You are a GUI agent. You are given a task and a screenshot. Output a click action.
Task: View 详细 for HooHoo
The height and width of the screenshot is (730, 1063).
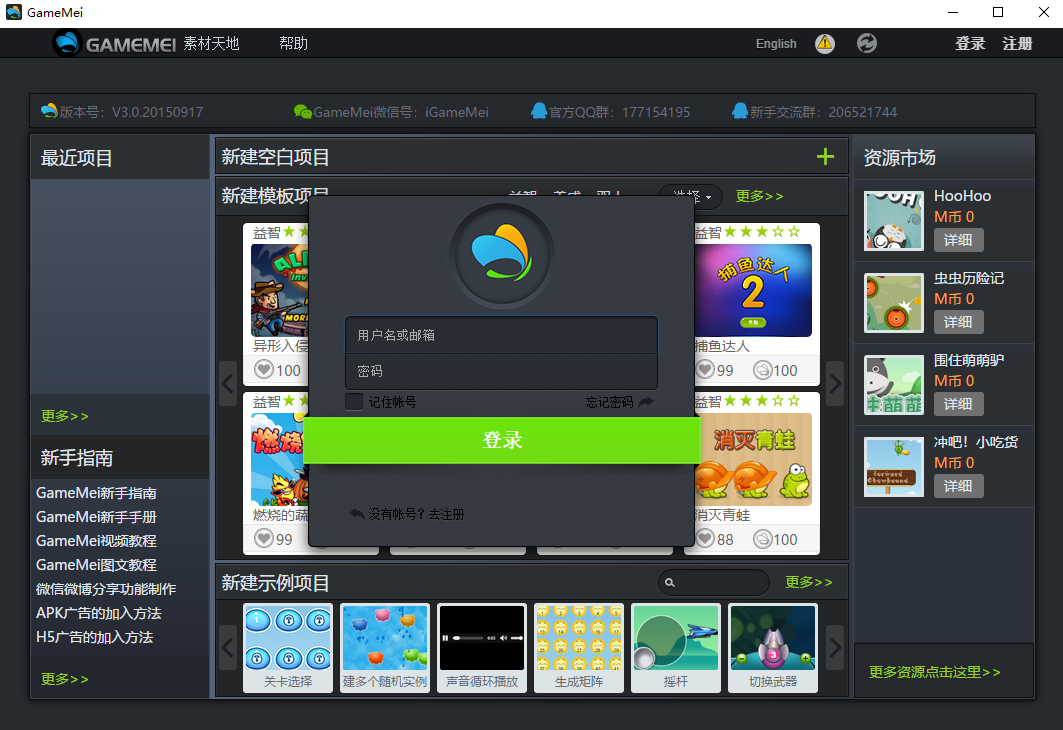coord(958,240)
